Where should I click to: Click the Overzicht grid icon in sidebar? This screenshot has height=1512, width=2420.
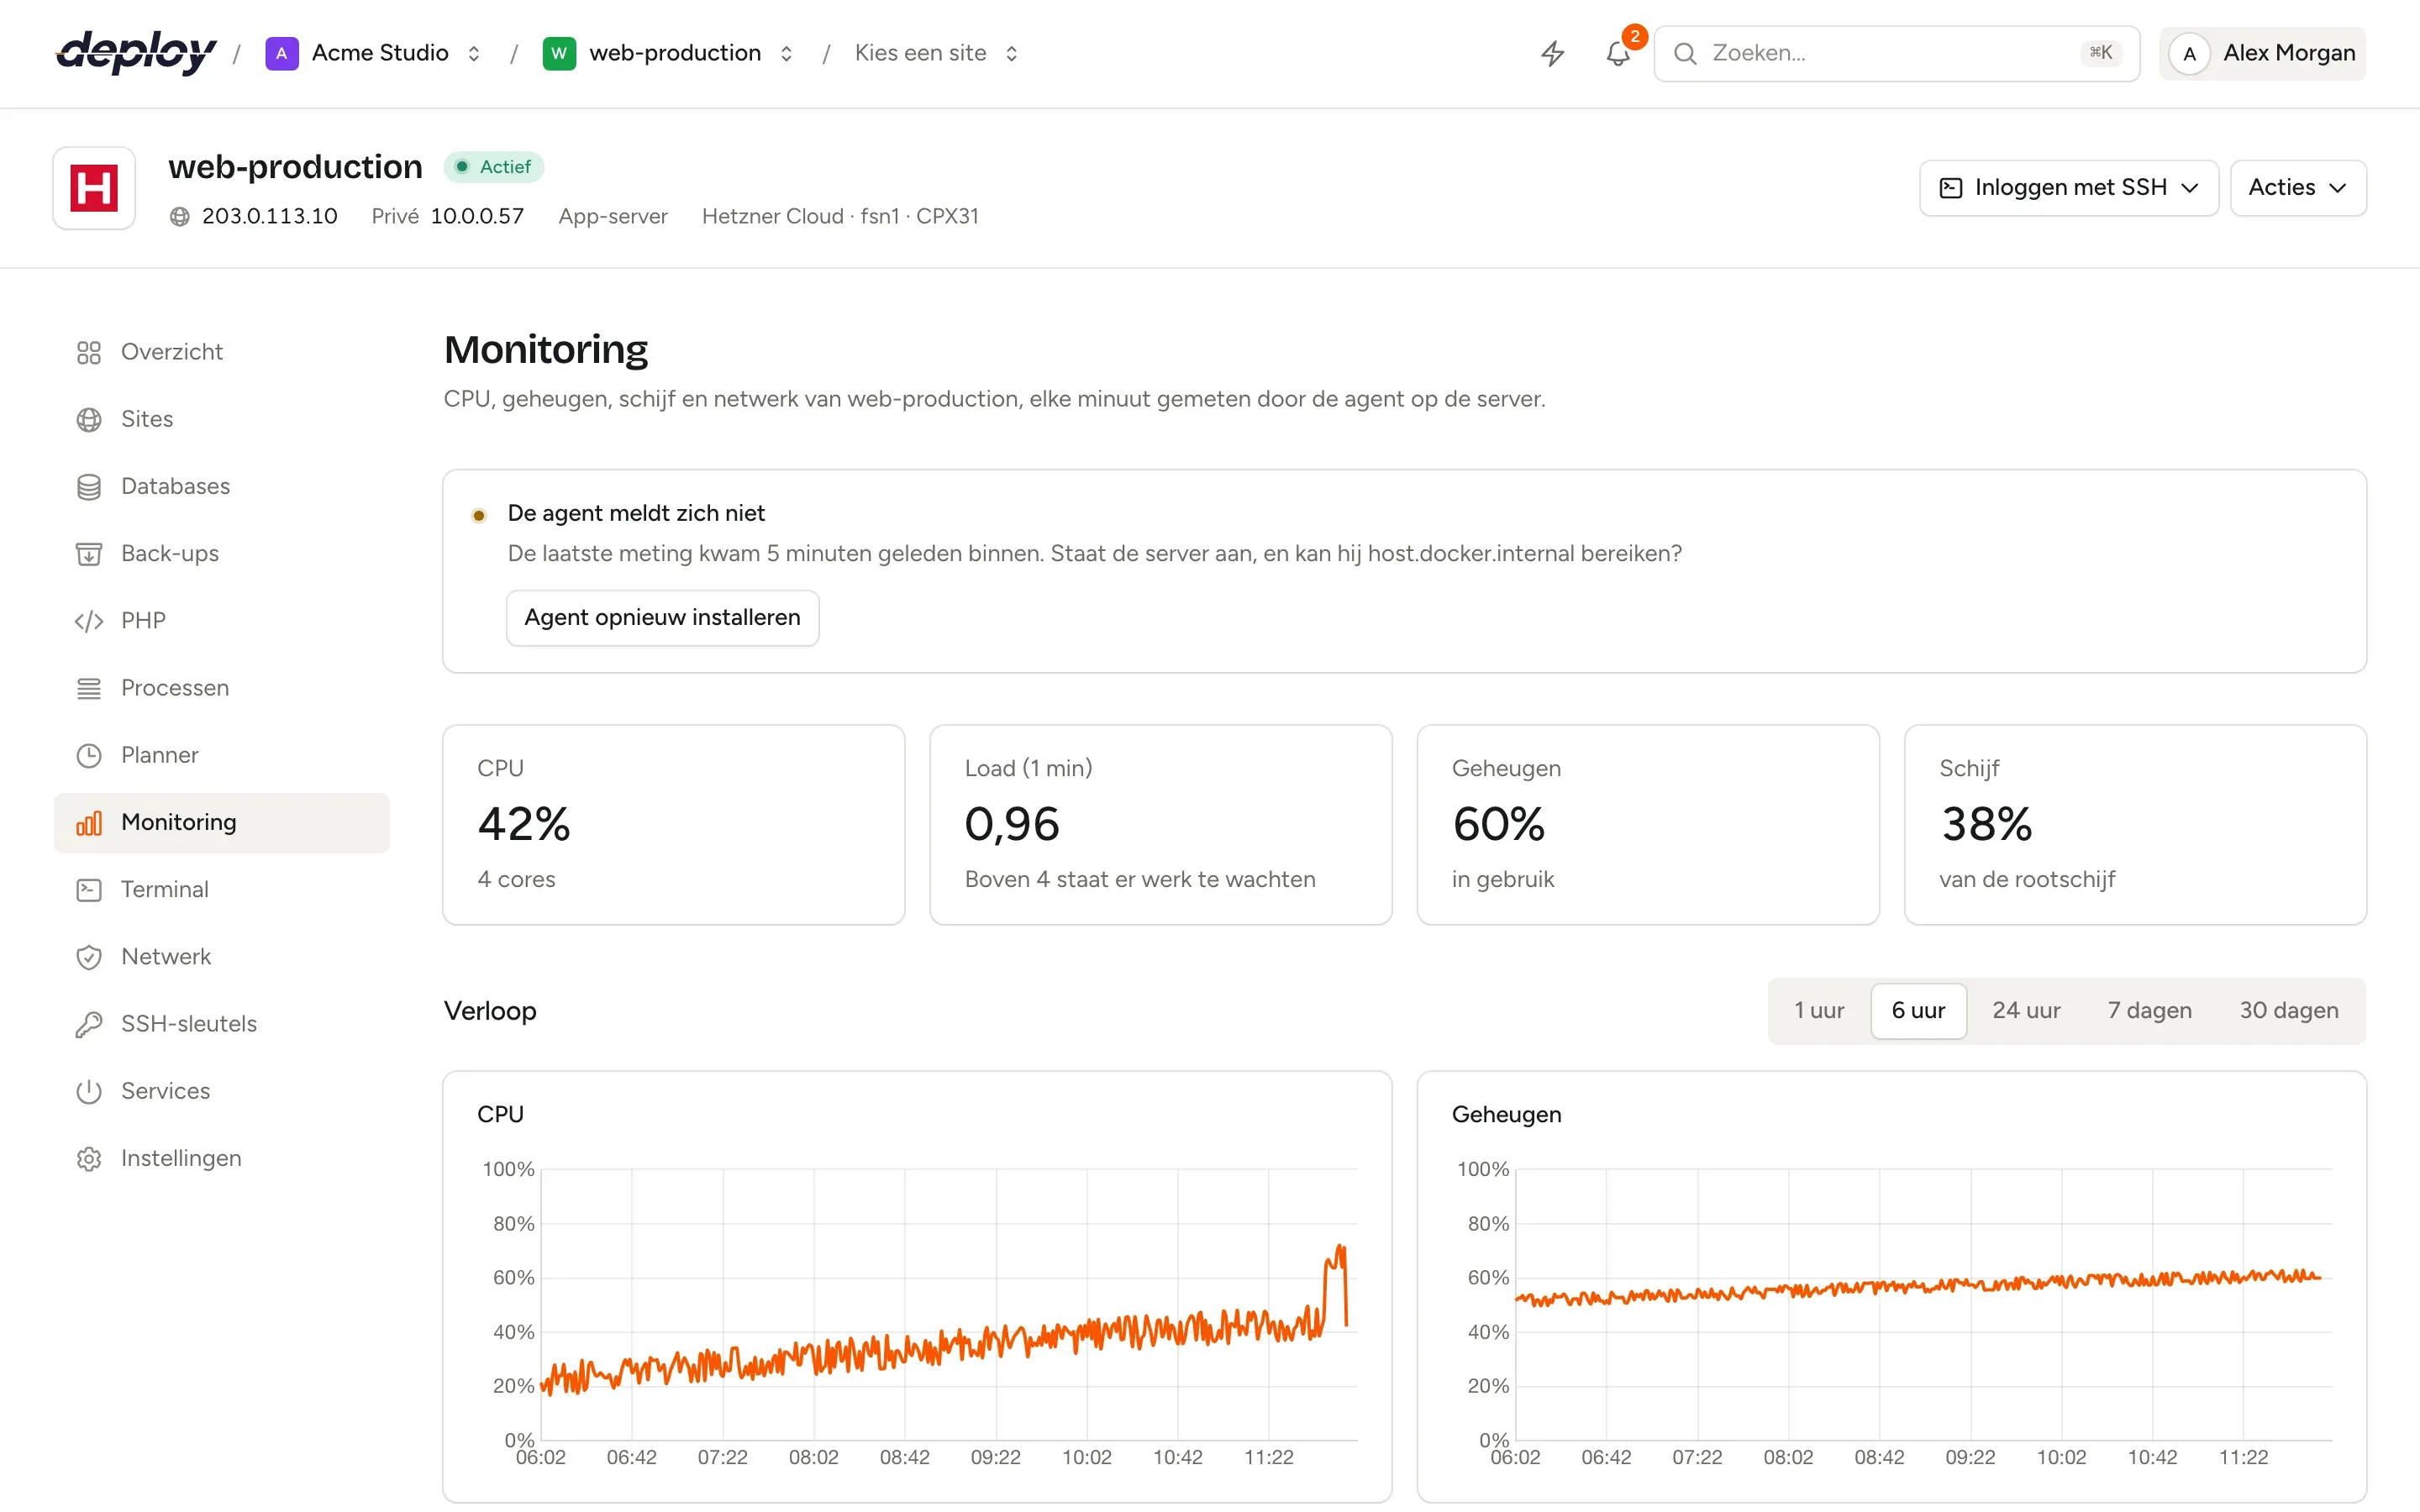[x=89, y=352]
